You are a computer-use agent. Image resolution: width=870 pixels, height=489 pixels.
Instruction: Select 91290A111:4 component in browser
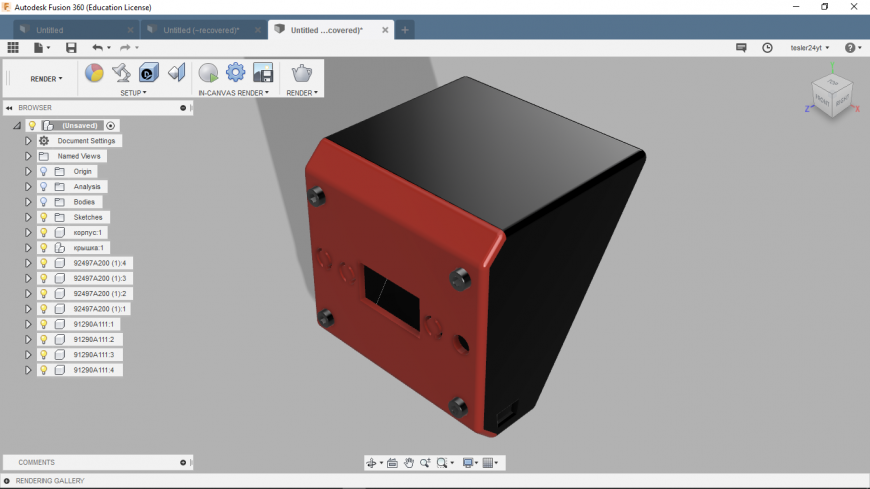(x=93, y=370)
